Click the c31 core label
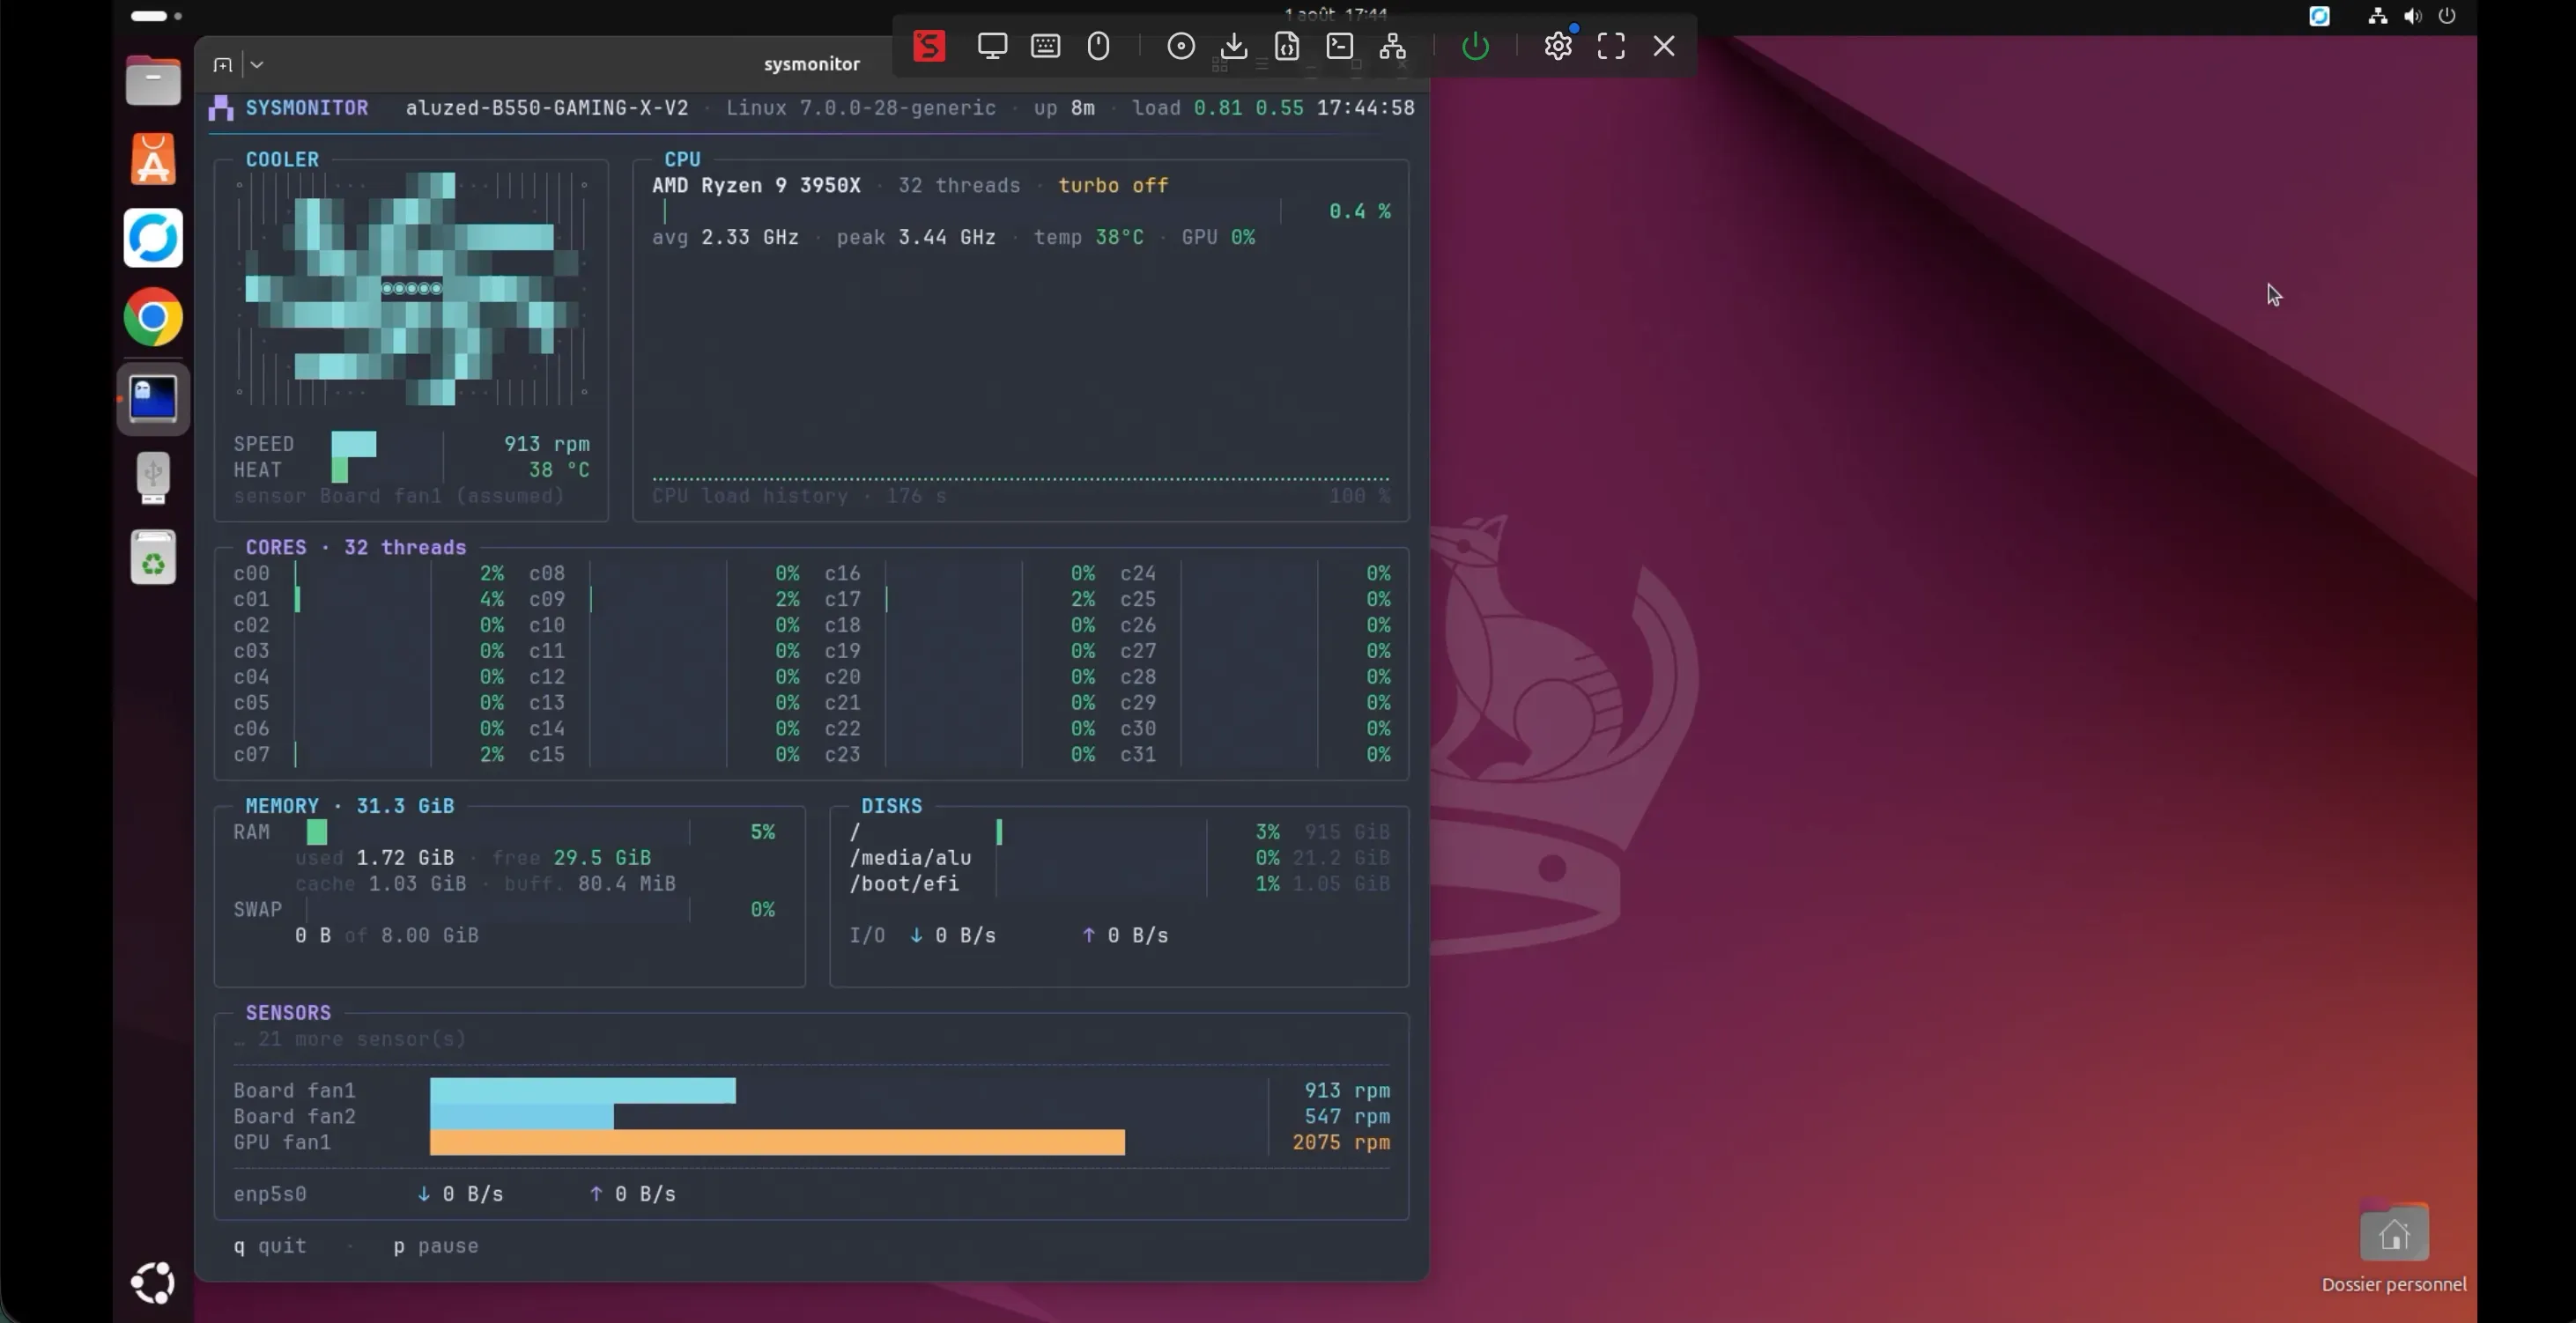 point(1138,755)
